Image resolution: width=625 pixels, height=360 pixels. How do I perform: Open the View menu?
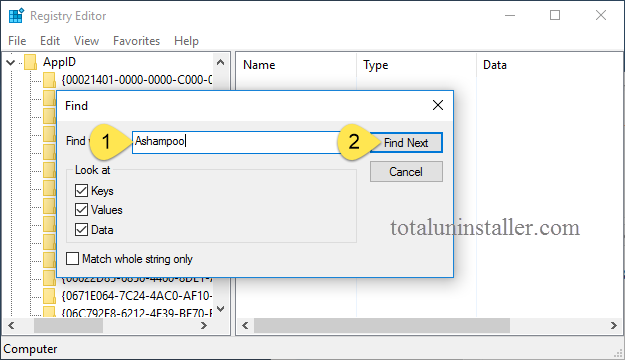tap(86, 41)
